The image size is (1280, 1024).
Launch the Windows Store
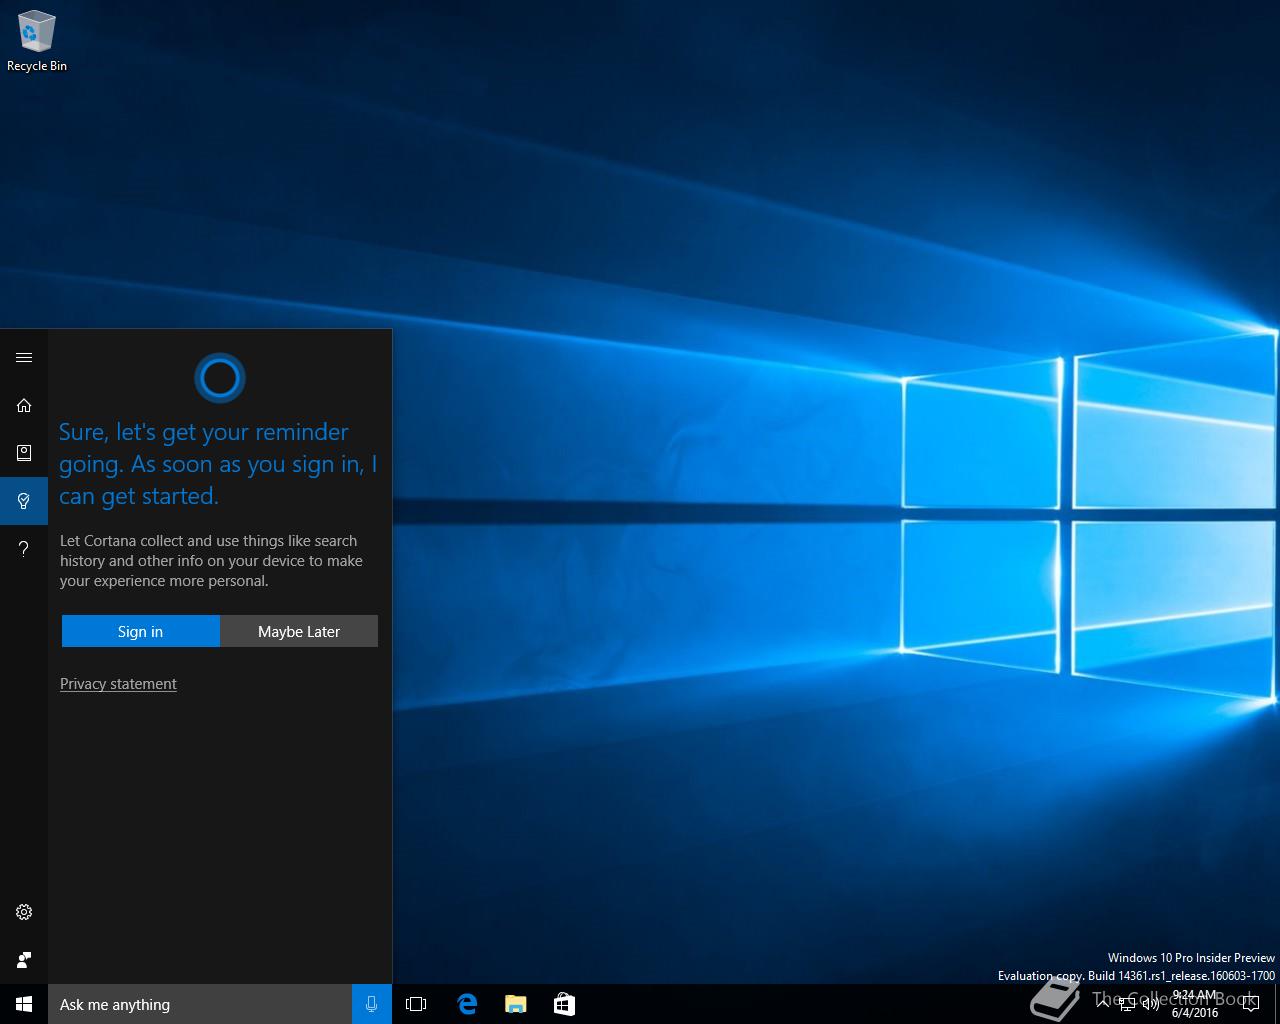(564, 1004)
